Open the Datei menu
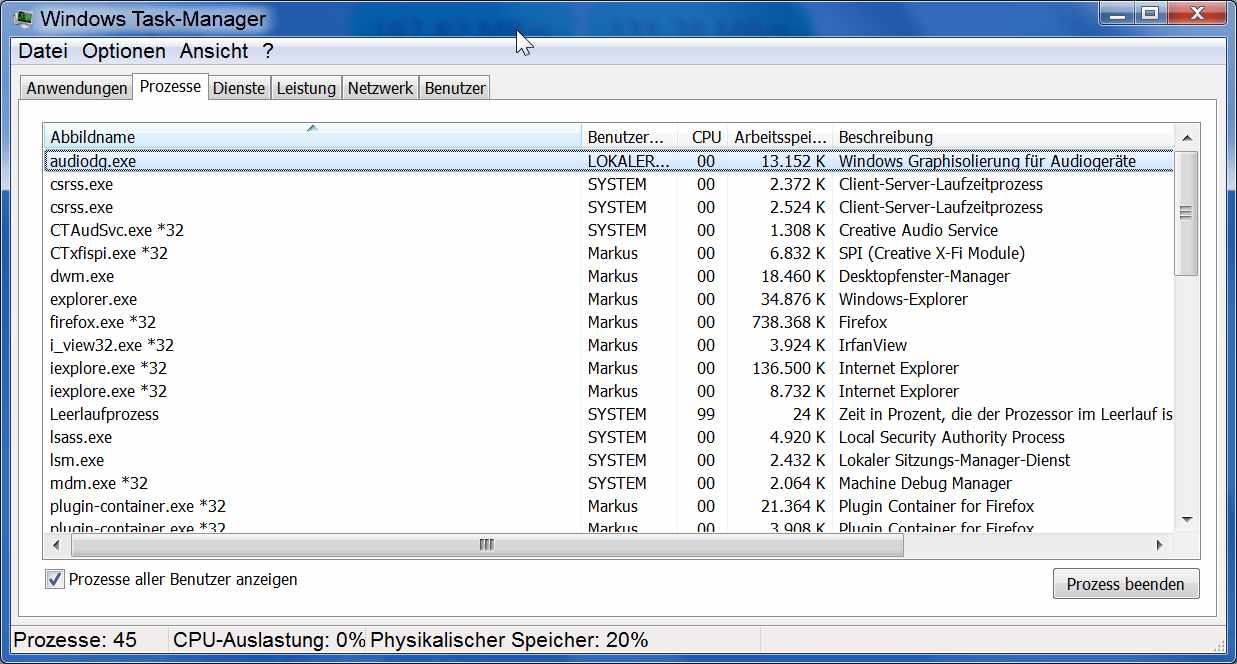The height and width of the screenshot is (664, 1237). (44, 51)
